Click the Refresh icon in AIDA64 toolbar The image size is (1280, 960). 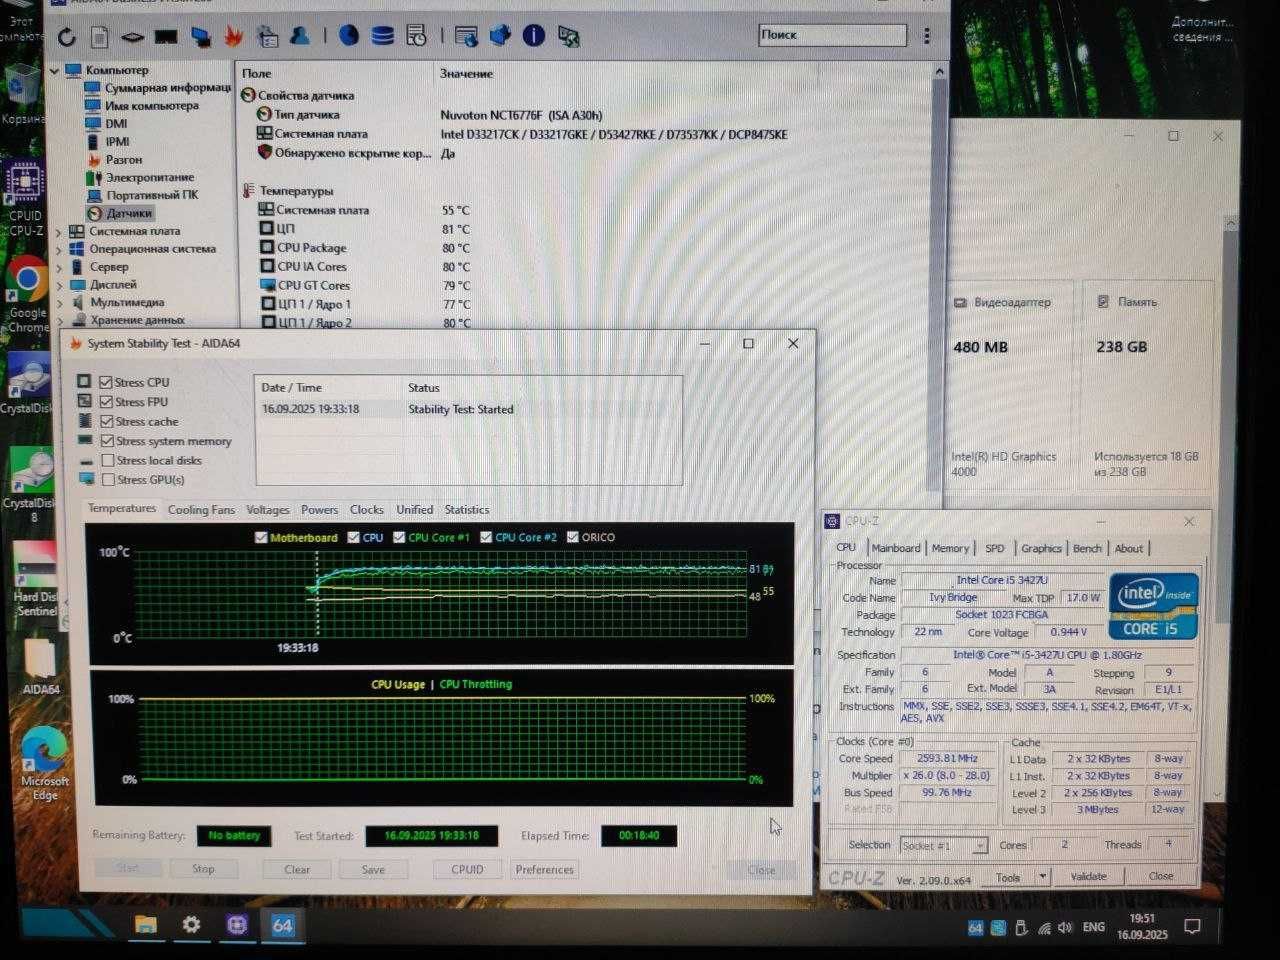pyautogui.click(x=67, y=37)
